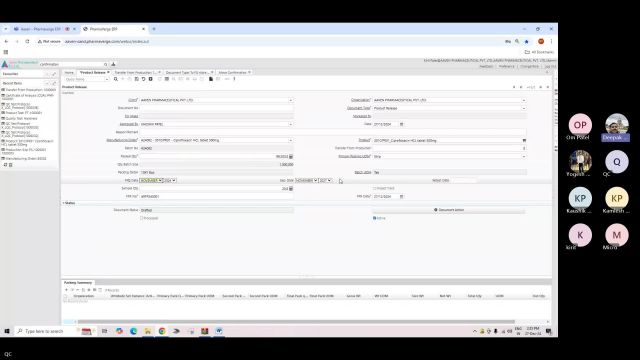Image resolution: width=640 pixels, height=360 pixels.
Task: Open the calendar picker beside PPR Date
Action: (401, 196)
